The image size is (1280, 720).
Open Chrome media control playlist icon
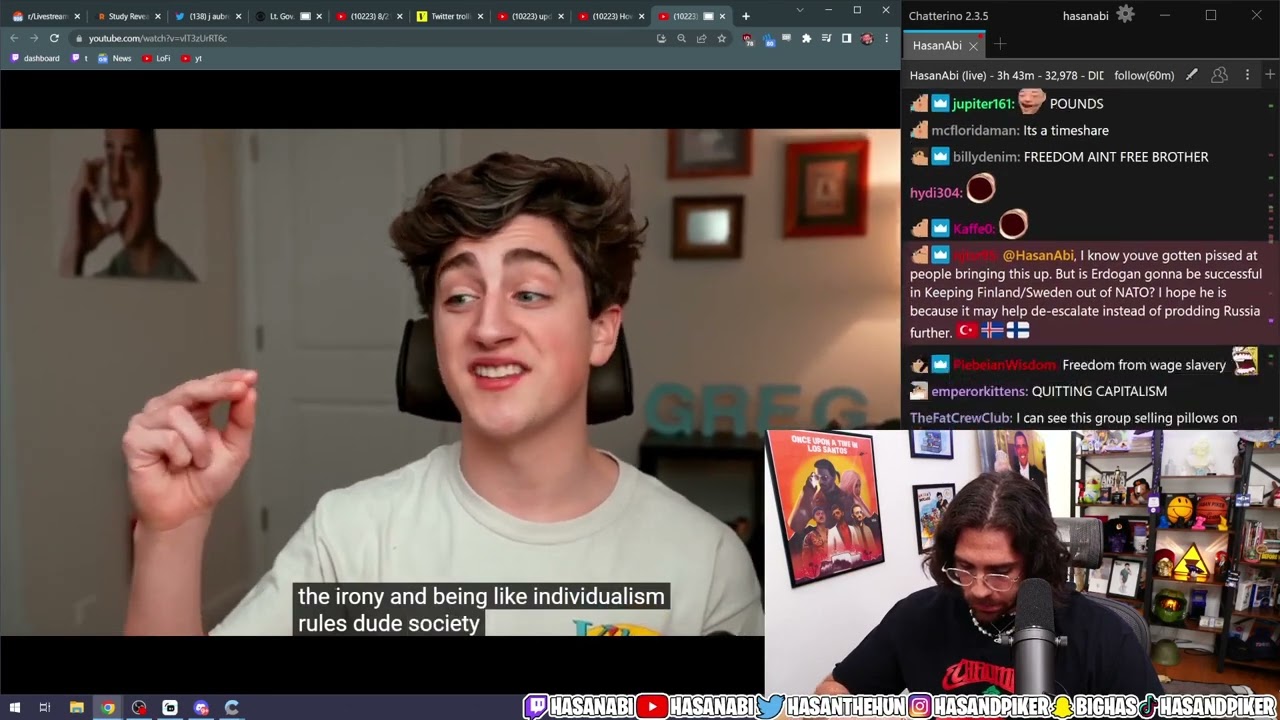point(827,38)
